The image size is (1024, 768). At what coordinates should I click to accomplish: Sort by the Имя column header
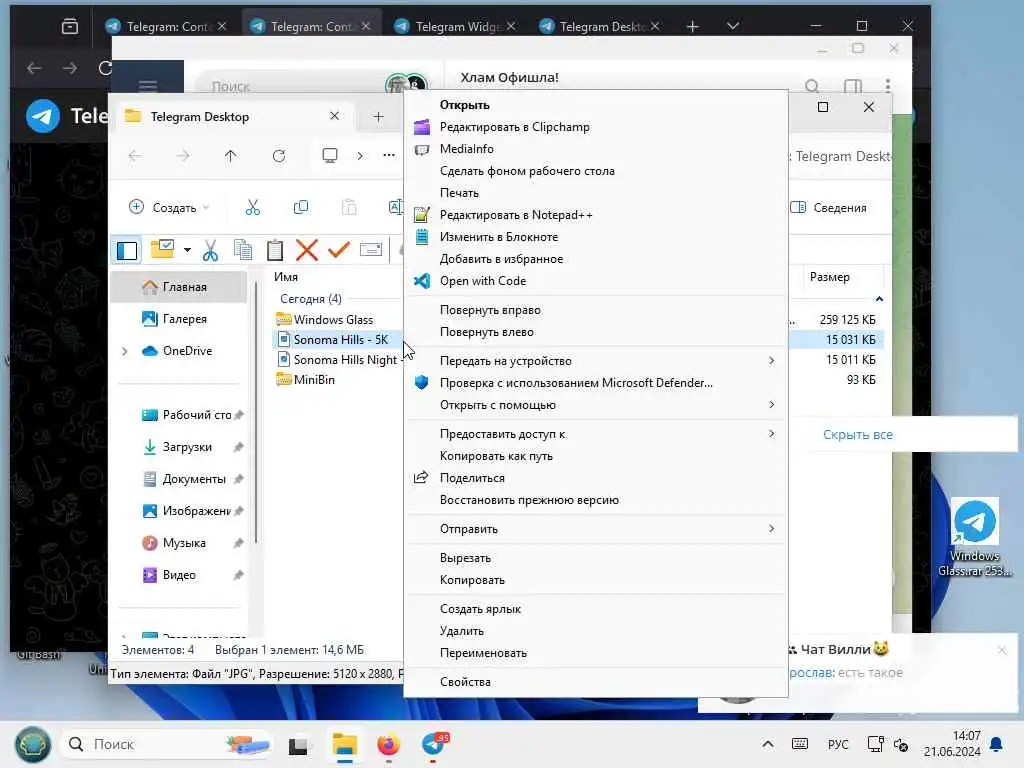click(286, 277)
